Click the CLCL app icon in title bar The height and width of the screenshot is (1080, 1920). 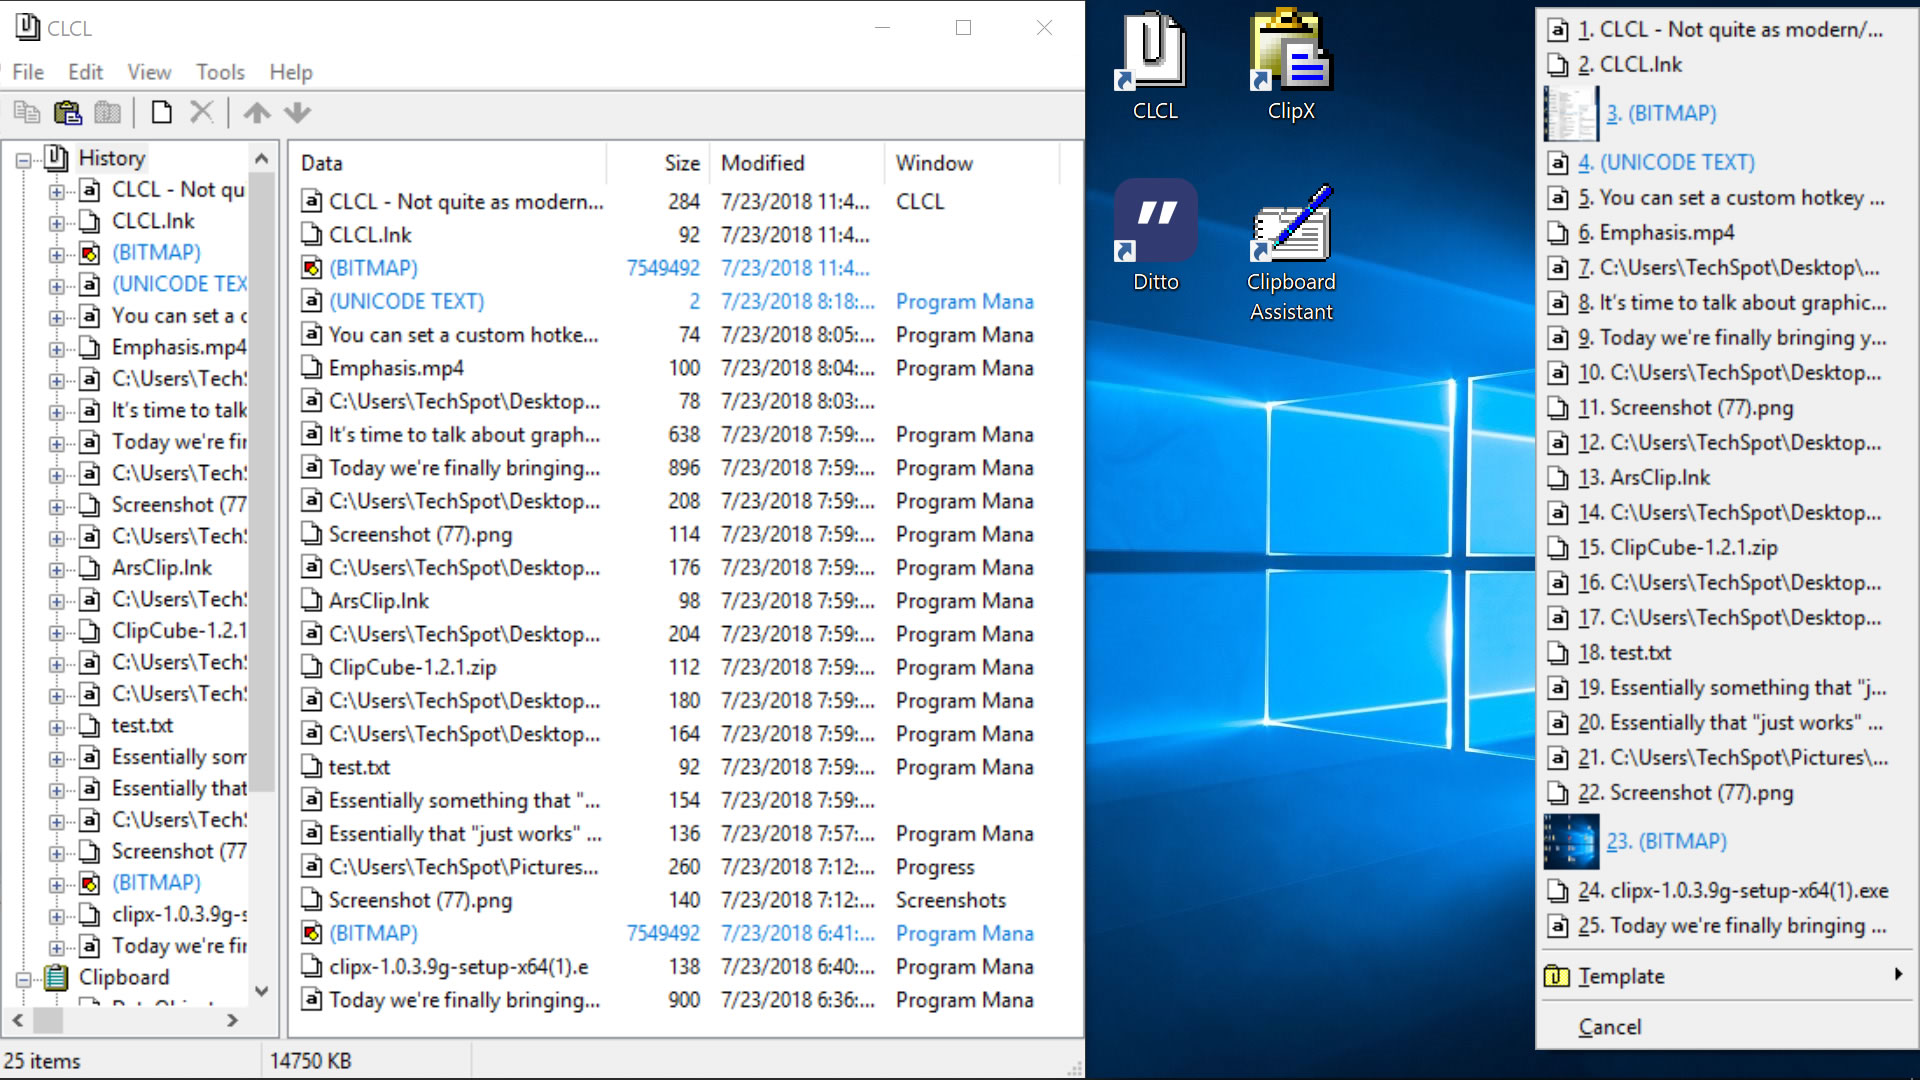[27, 28]
